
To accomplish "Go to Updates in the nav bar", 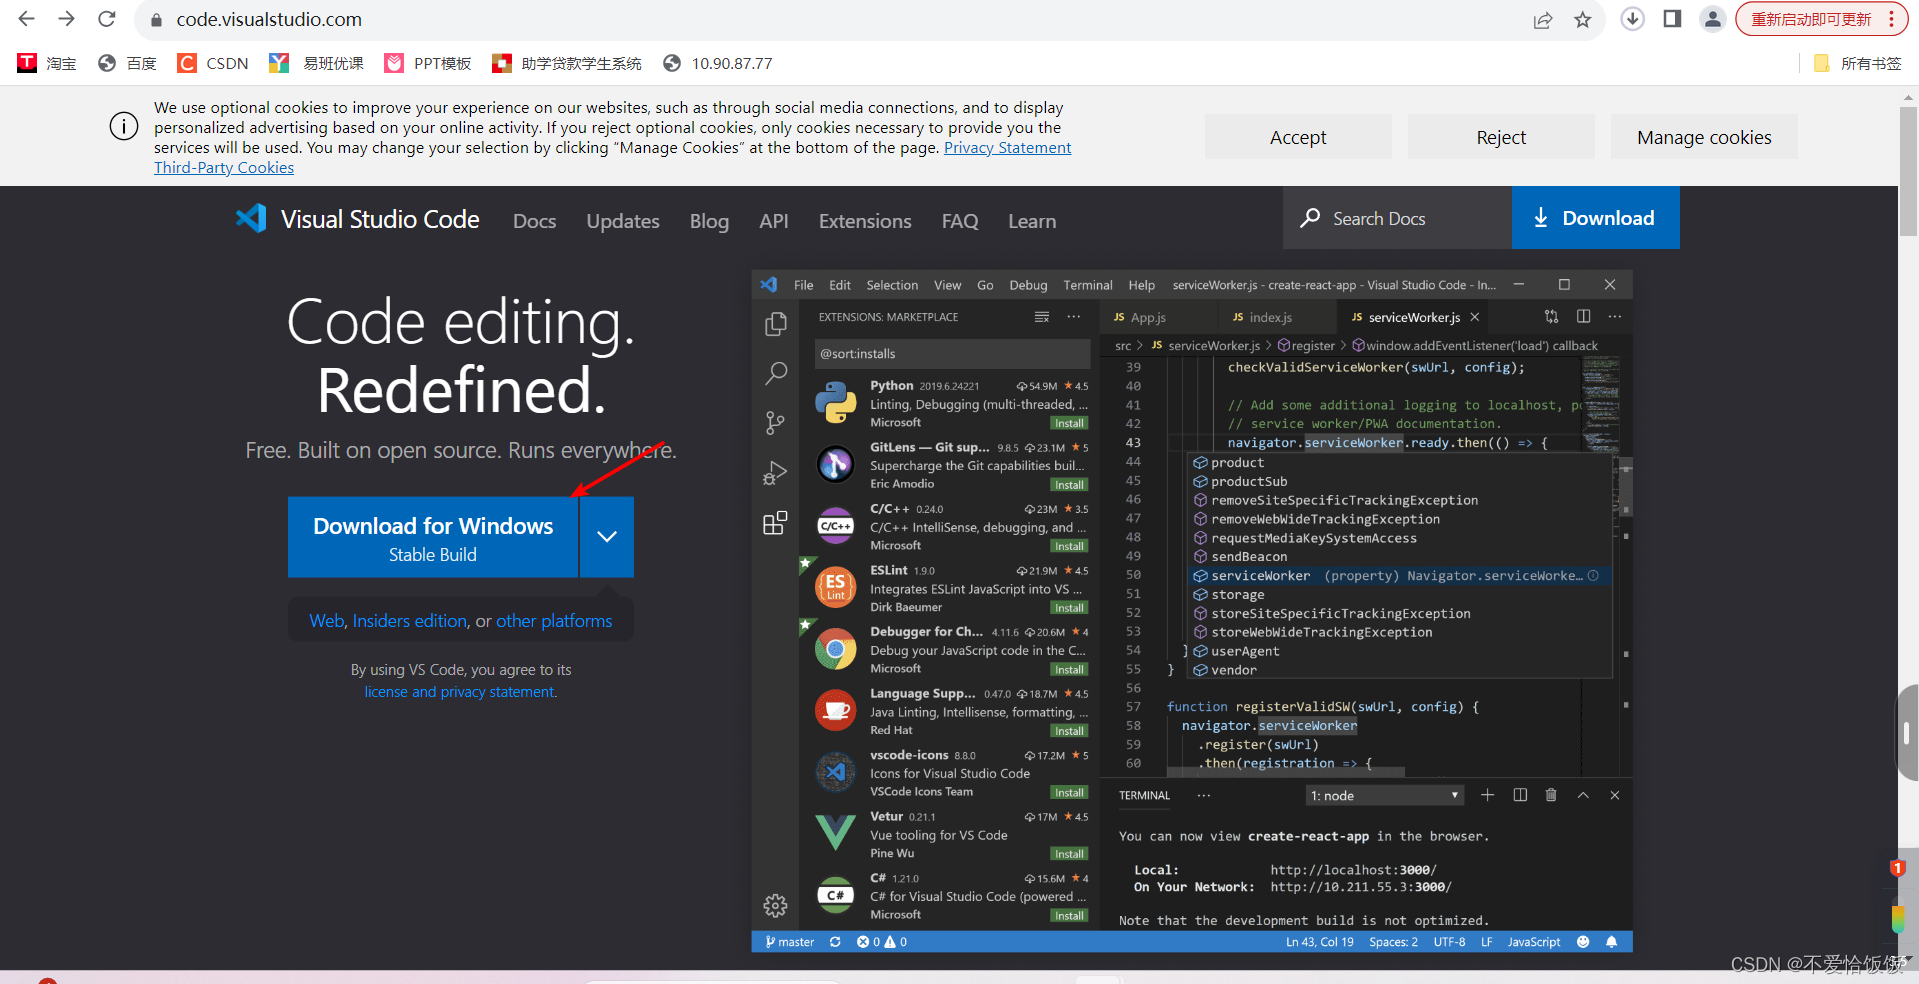I will click(622, 221).
